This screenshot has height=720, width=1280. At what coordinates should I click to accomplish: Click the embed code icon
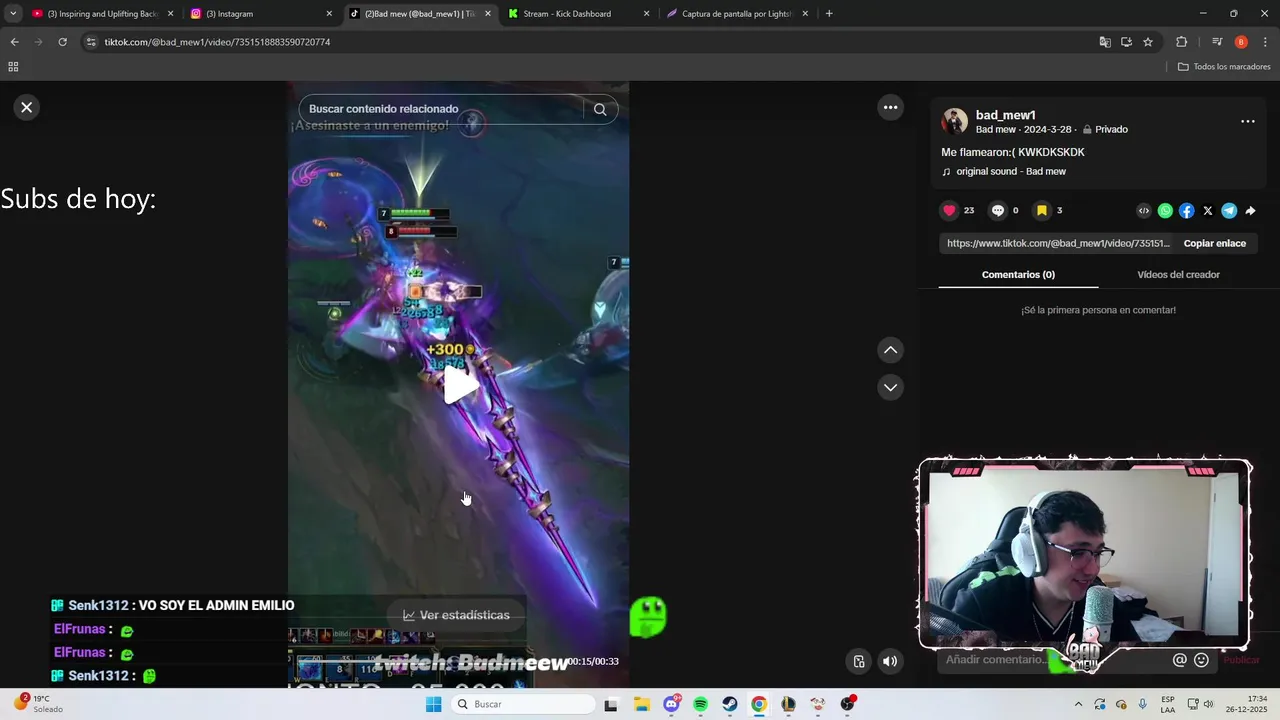[1144, 210]
